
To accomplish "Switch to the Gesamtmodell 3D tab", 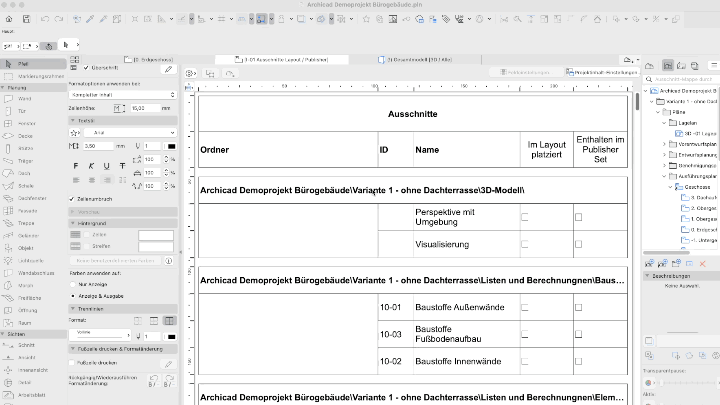I will pos(420,60).
